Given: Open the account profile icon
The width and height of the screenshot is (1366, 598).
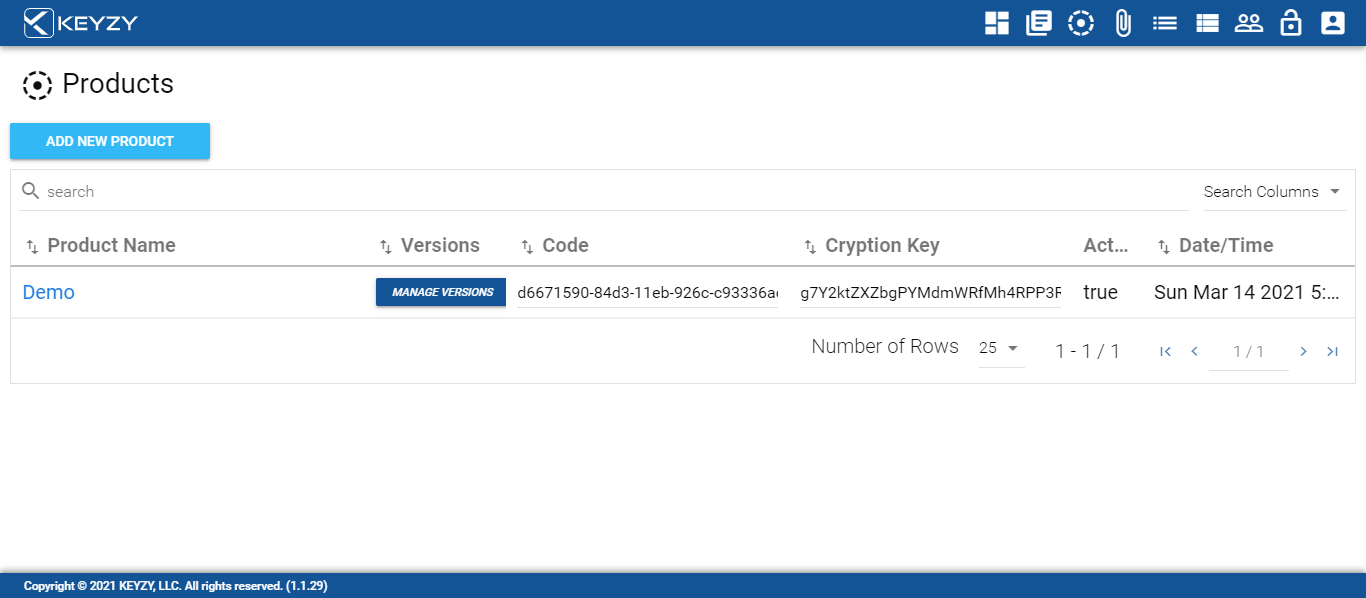Looking at the screenshot, I should point(1332,22).
